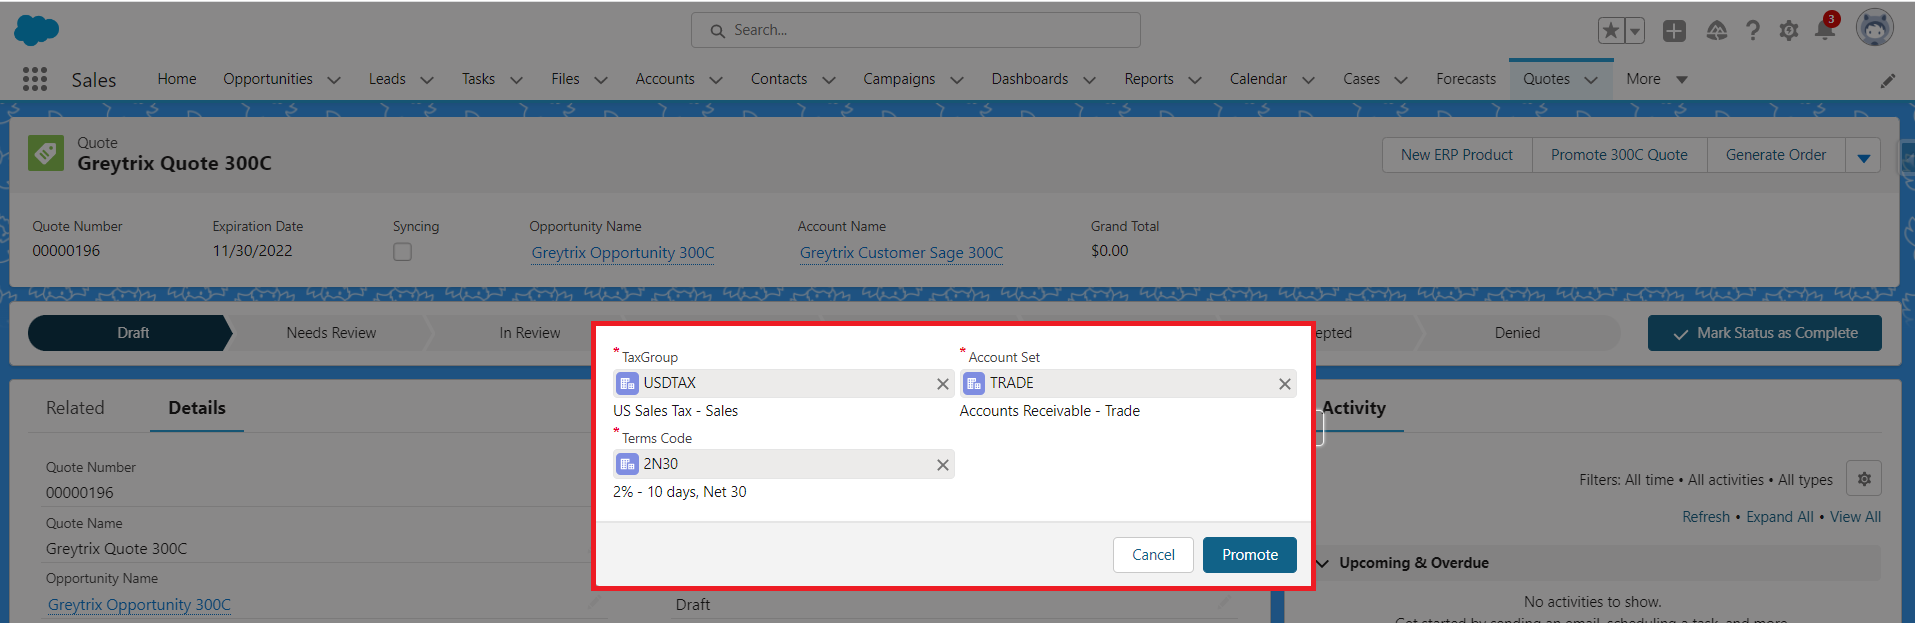Open the Forecasts tab
The image size is (1915, 623).
click(x=1466, y=79)
